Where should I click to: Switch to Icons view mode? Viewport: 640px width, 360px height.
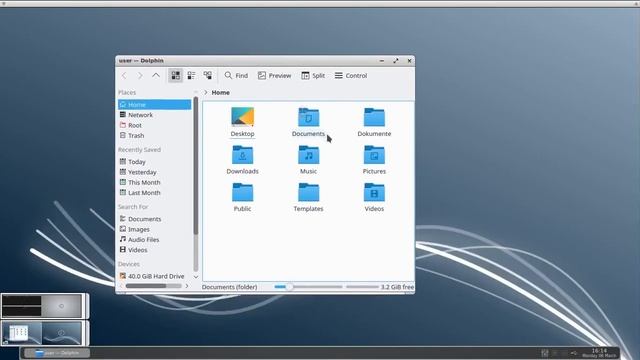[x=176, y=76]
